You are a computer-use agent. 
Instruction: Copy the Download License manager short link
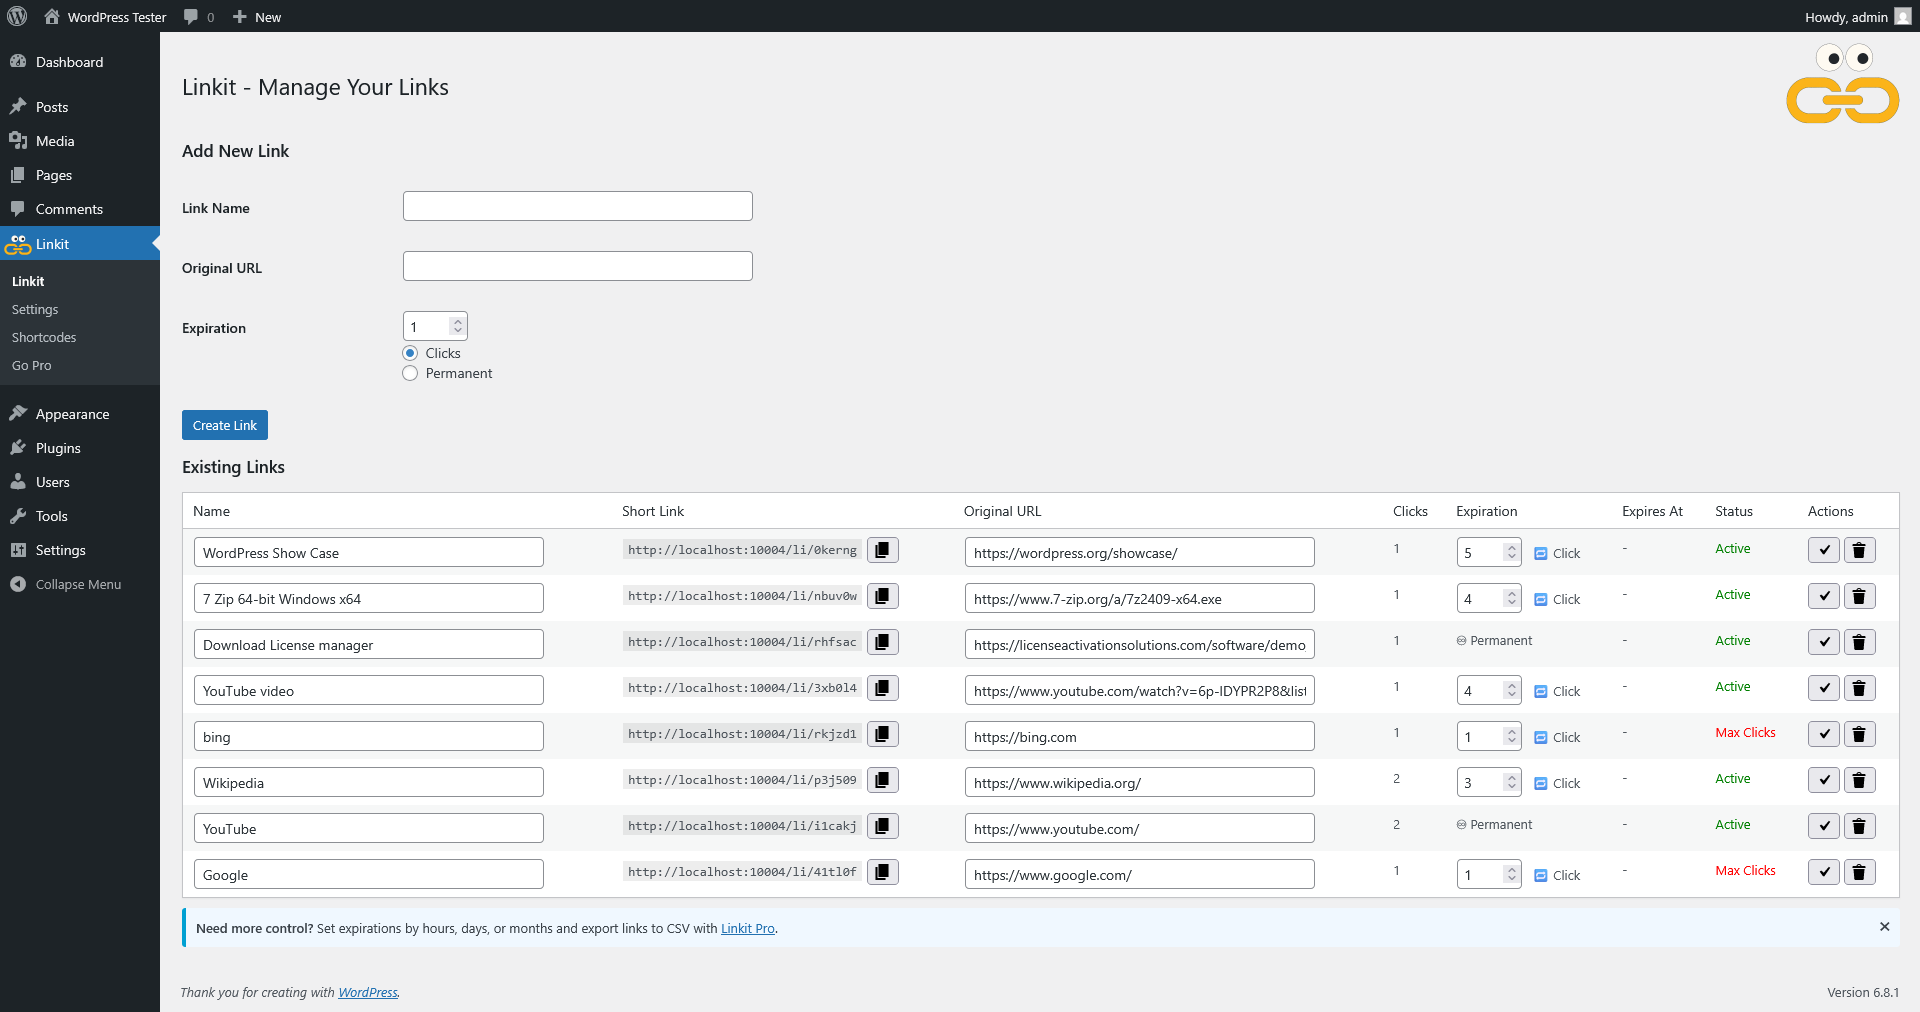(x=882, y=643)
